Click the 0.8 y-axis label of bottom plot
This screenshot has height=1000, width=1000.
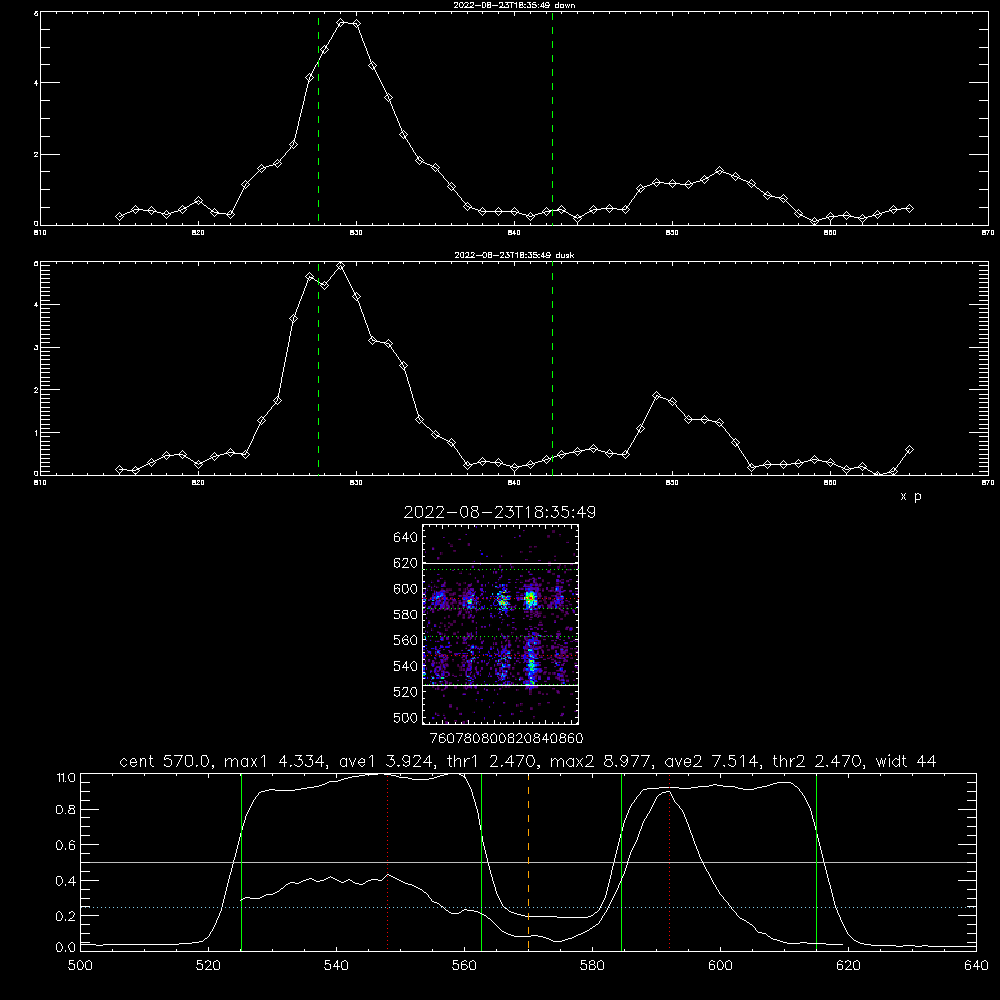point(66,809)
